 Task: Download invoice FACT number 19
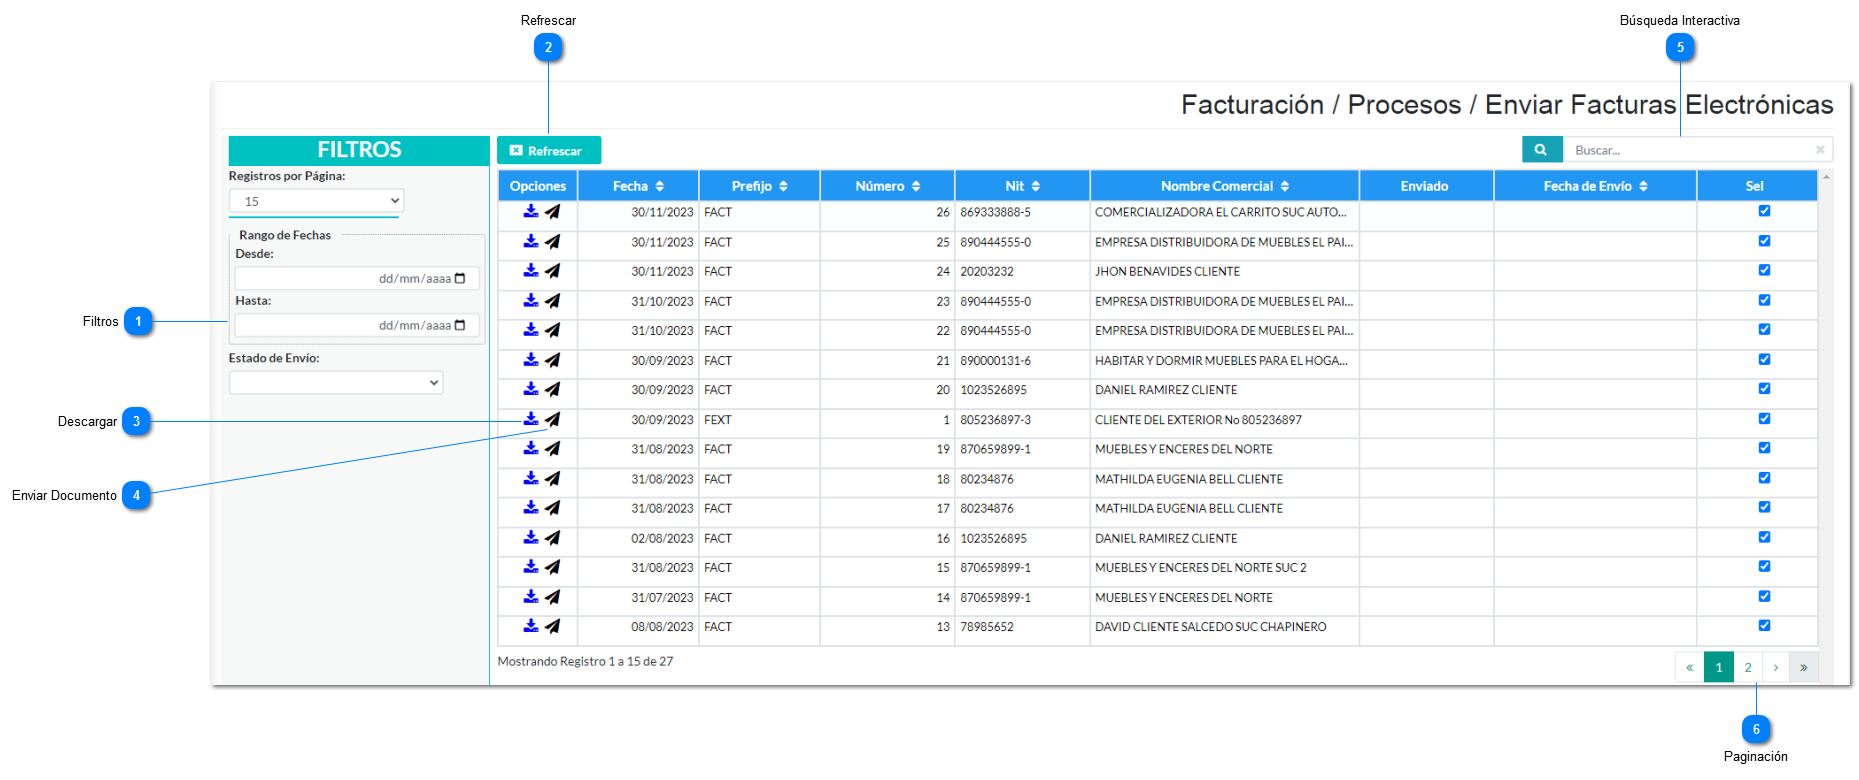tap(531, 449)
